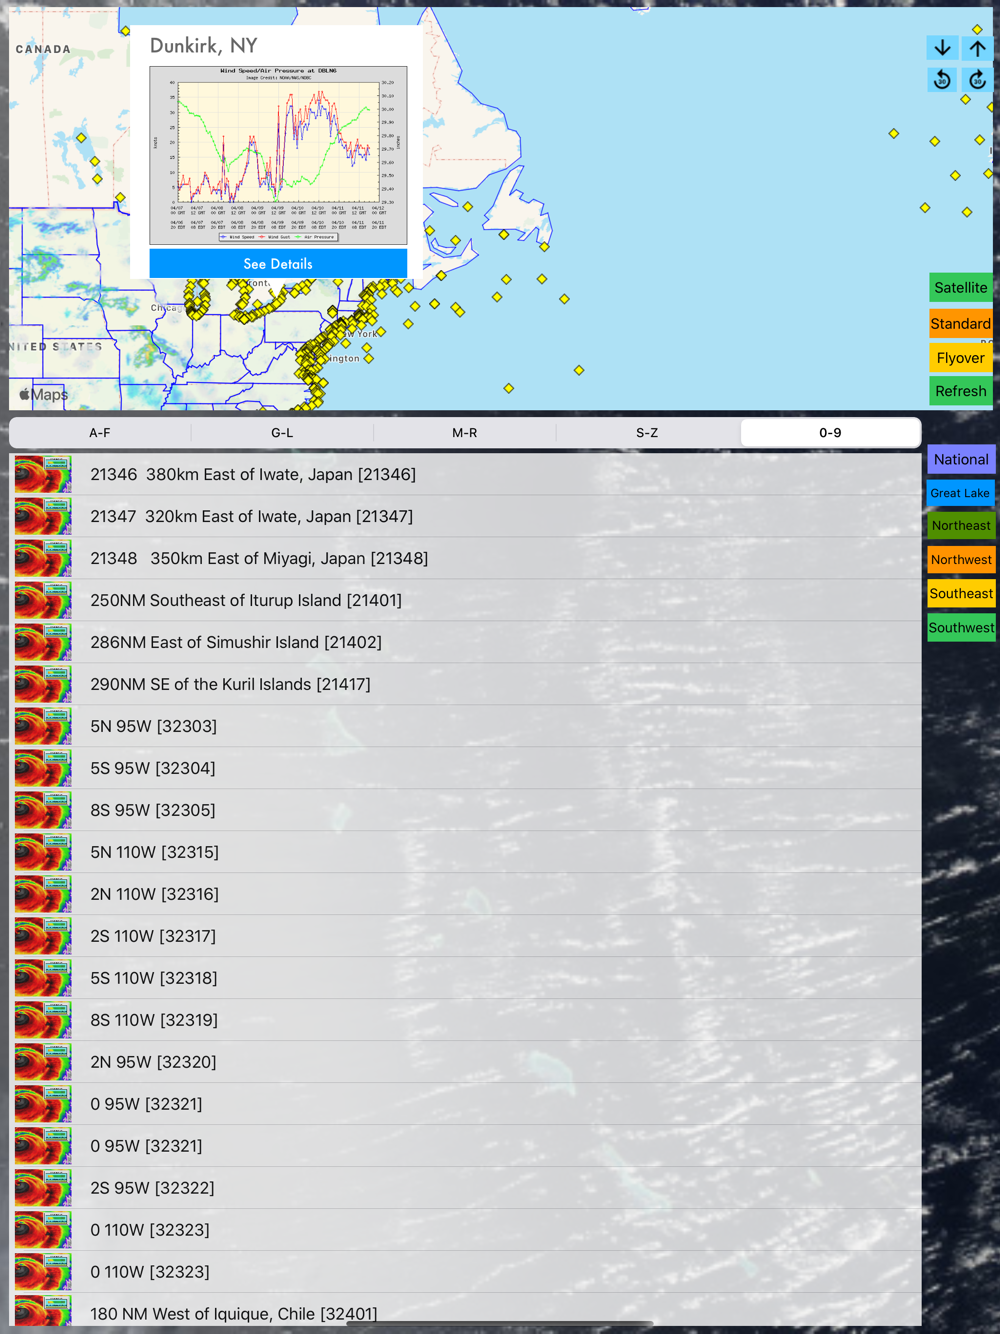Tap hurricane icon beside 5S 95W [32304]

pos(43,769)
